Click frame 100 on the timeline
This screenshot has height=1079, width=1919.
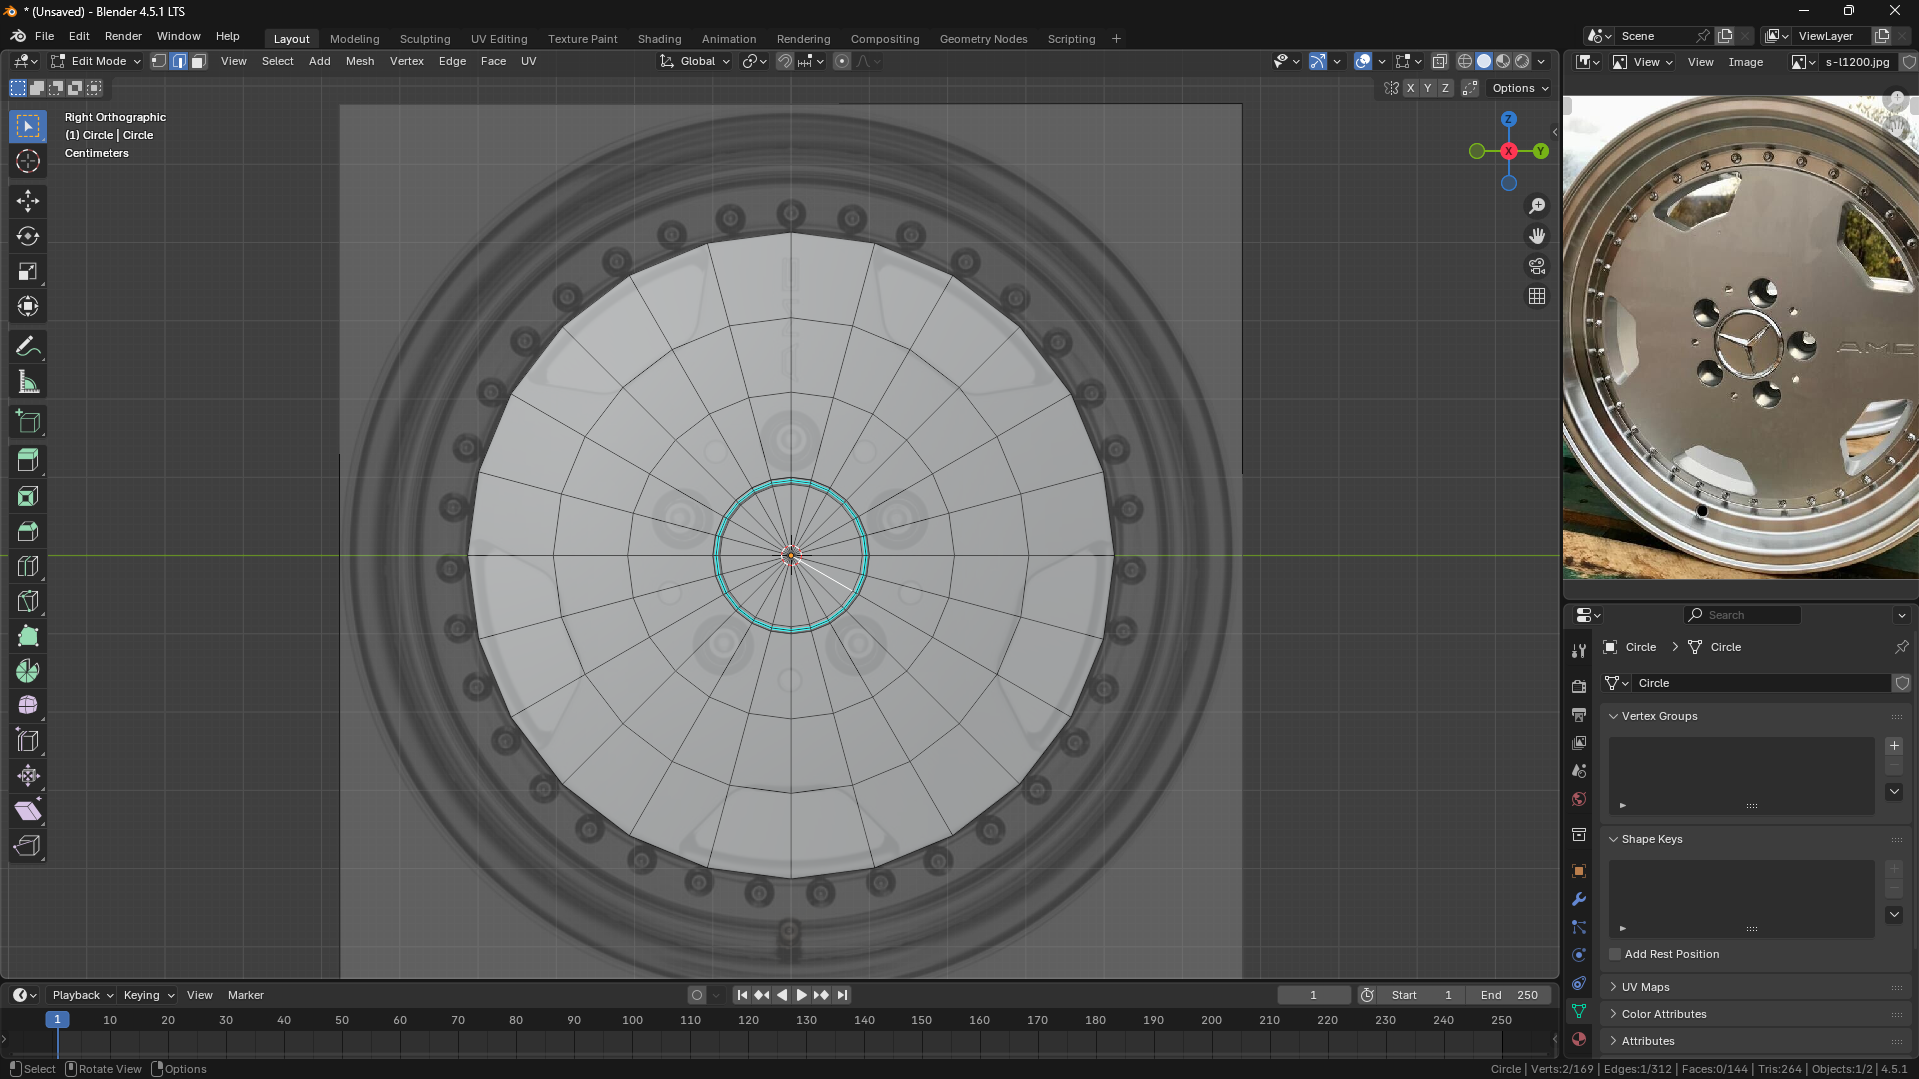(x=632, y=1021)
